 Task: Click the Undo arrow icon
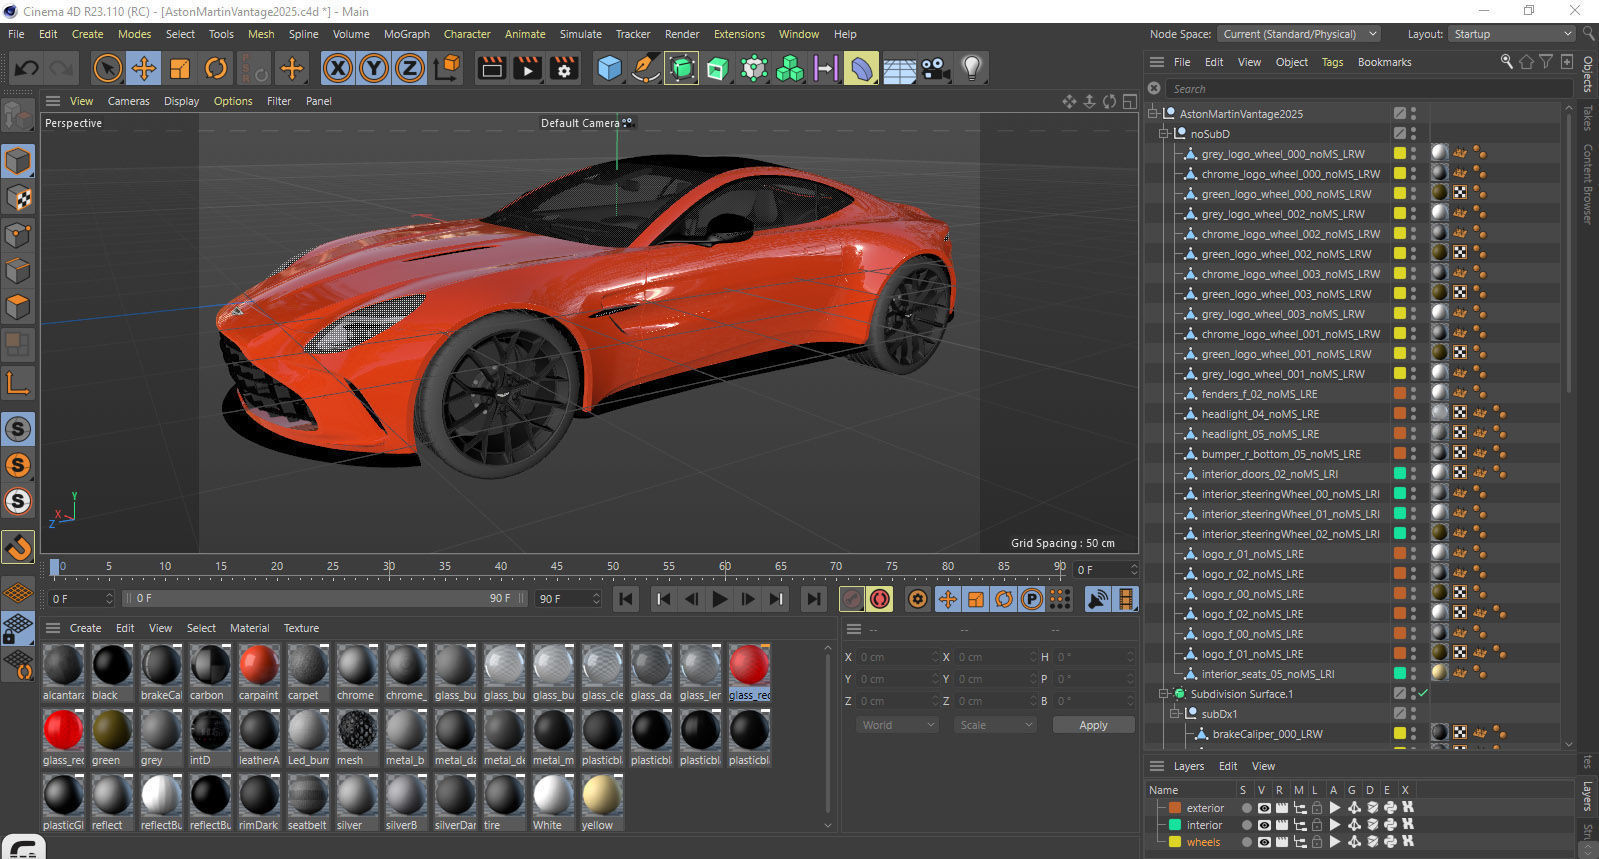27,68
